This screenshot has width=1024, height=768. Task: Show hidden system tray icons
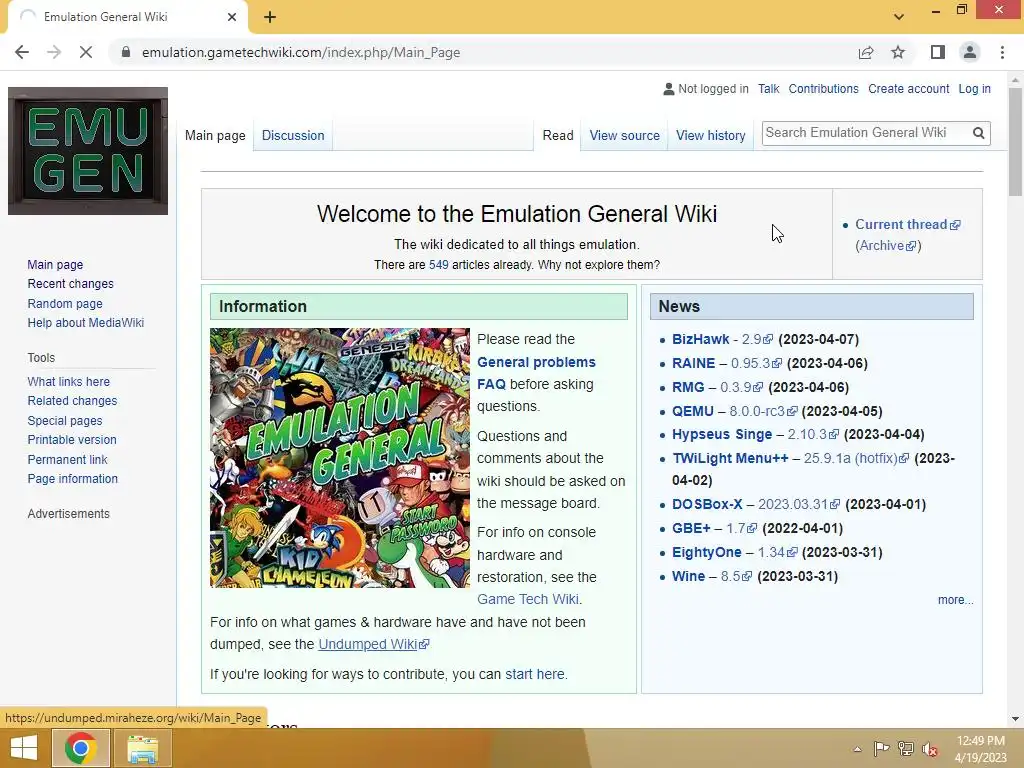click(857, 749)
